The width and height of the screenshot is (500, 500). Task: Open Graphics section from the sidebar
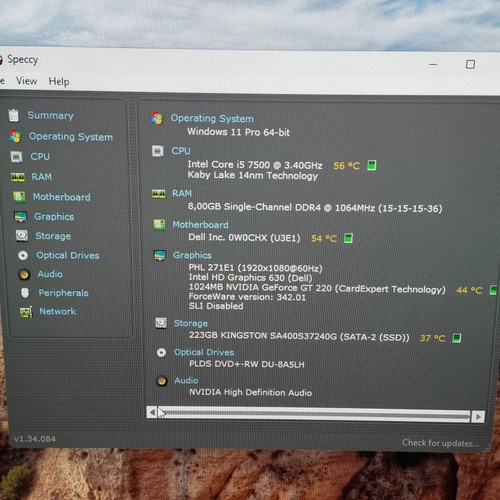click(54, 217)
